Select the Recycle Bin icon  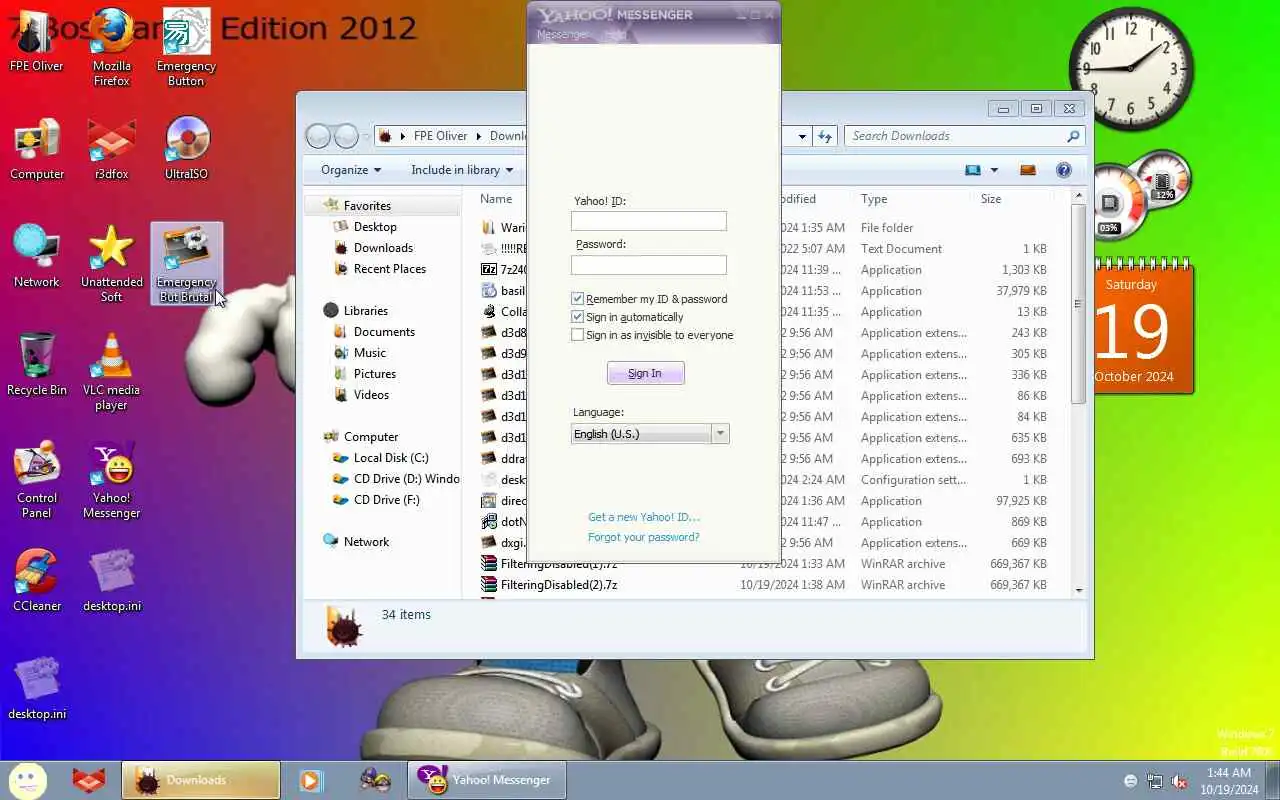click(x=37, y=364)
